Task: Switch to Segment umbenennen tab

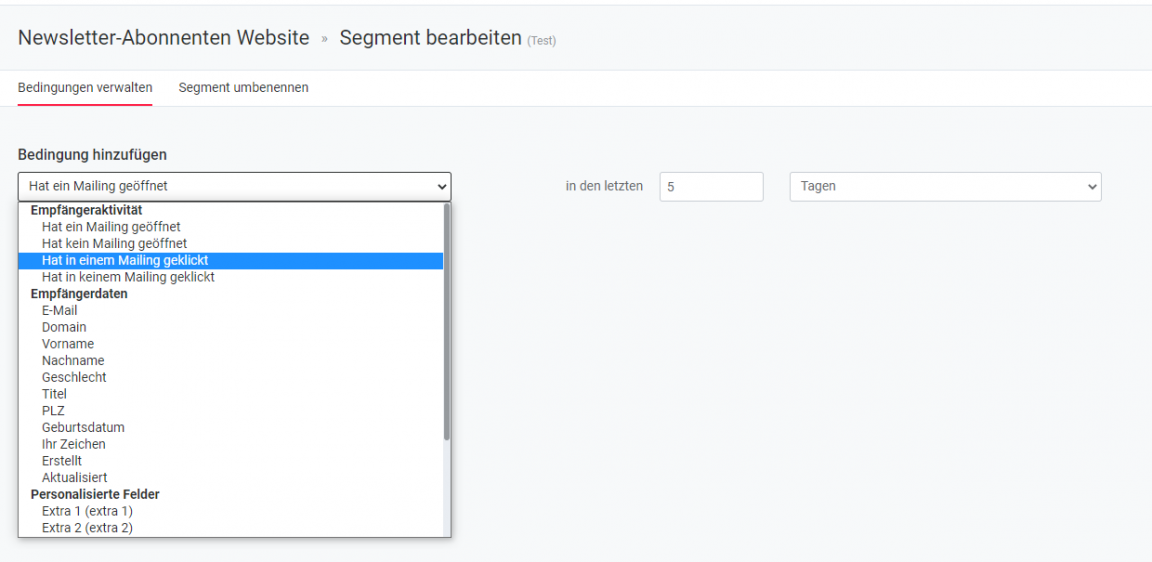Action: point(243,88)
